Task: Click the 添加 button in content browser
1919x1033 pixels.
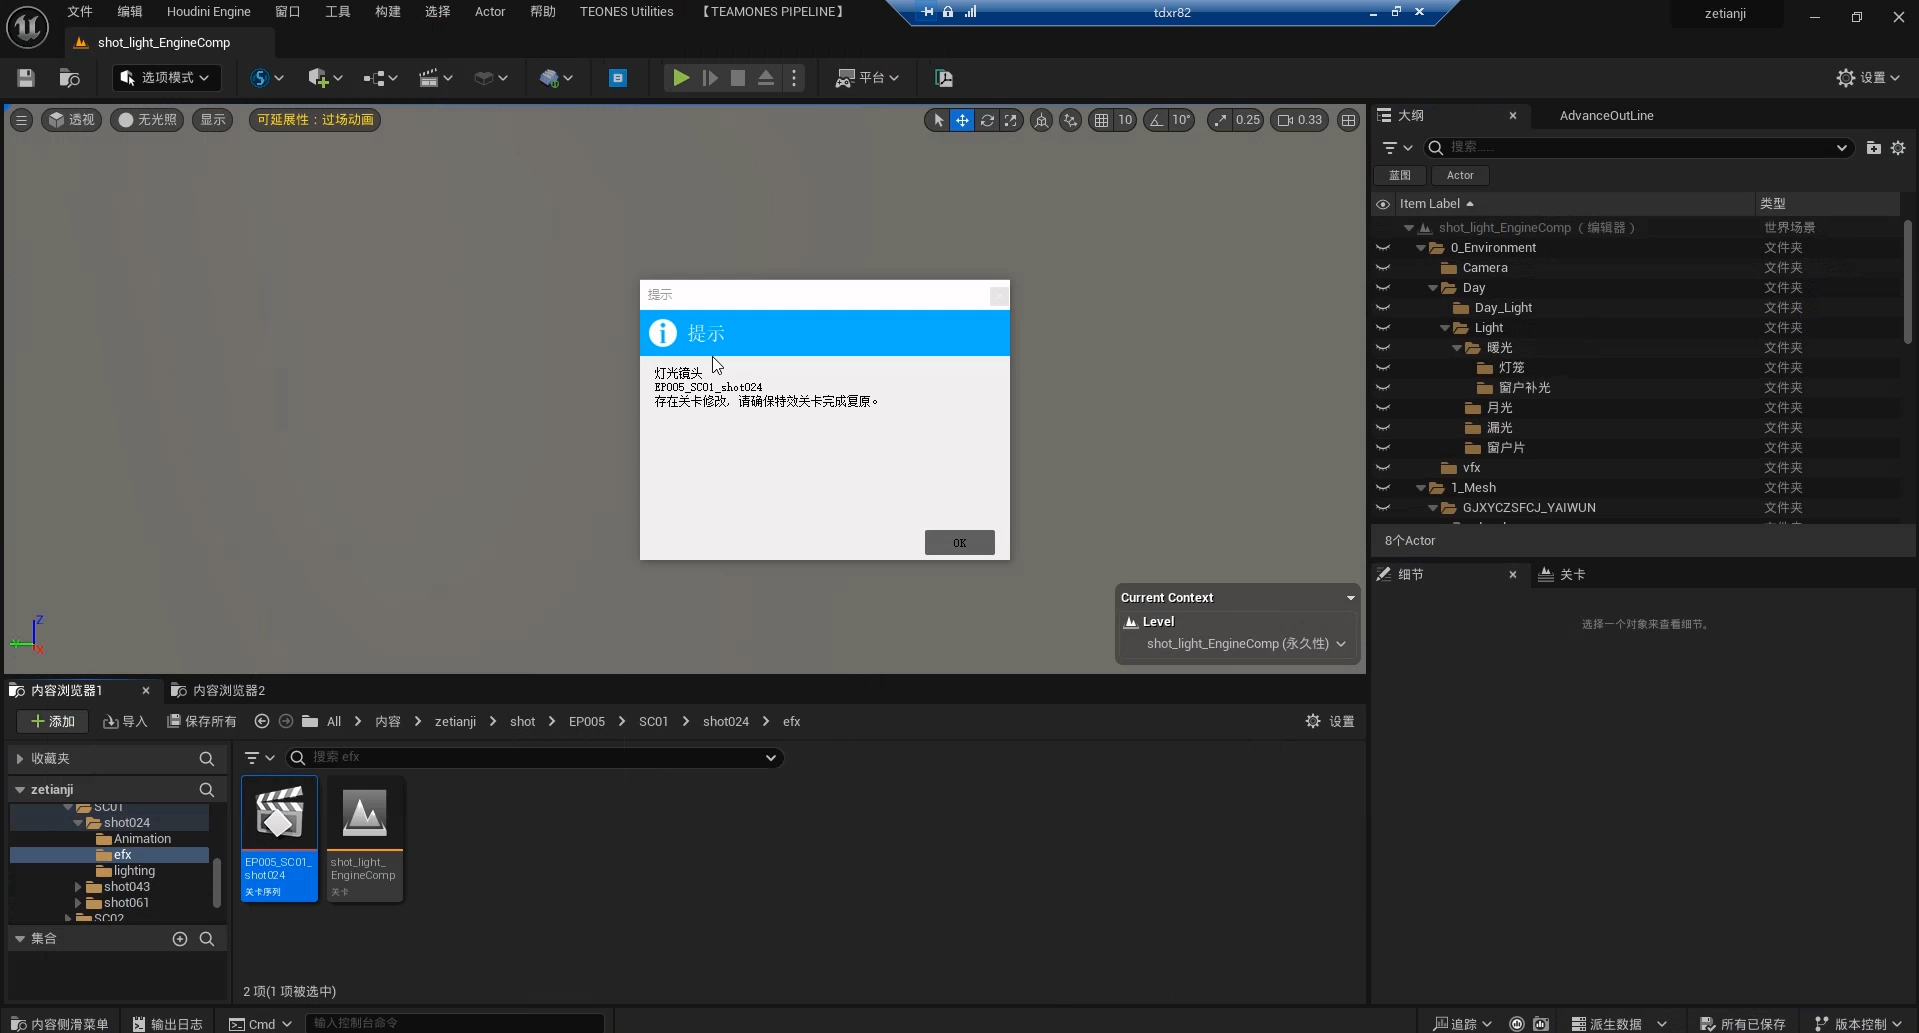Action: pos(53,721)
